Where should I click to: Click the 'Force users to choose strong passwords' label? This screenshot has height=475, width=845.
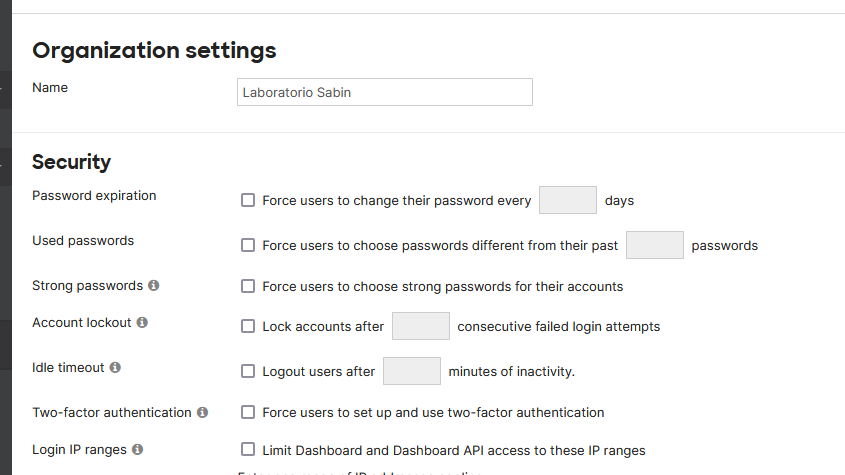point(442,286)
